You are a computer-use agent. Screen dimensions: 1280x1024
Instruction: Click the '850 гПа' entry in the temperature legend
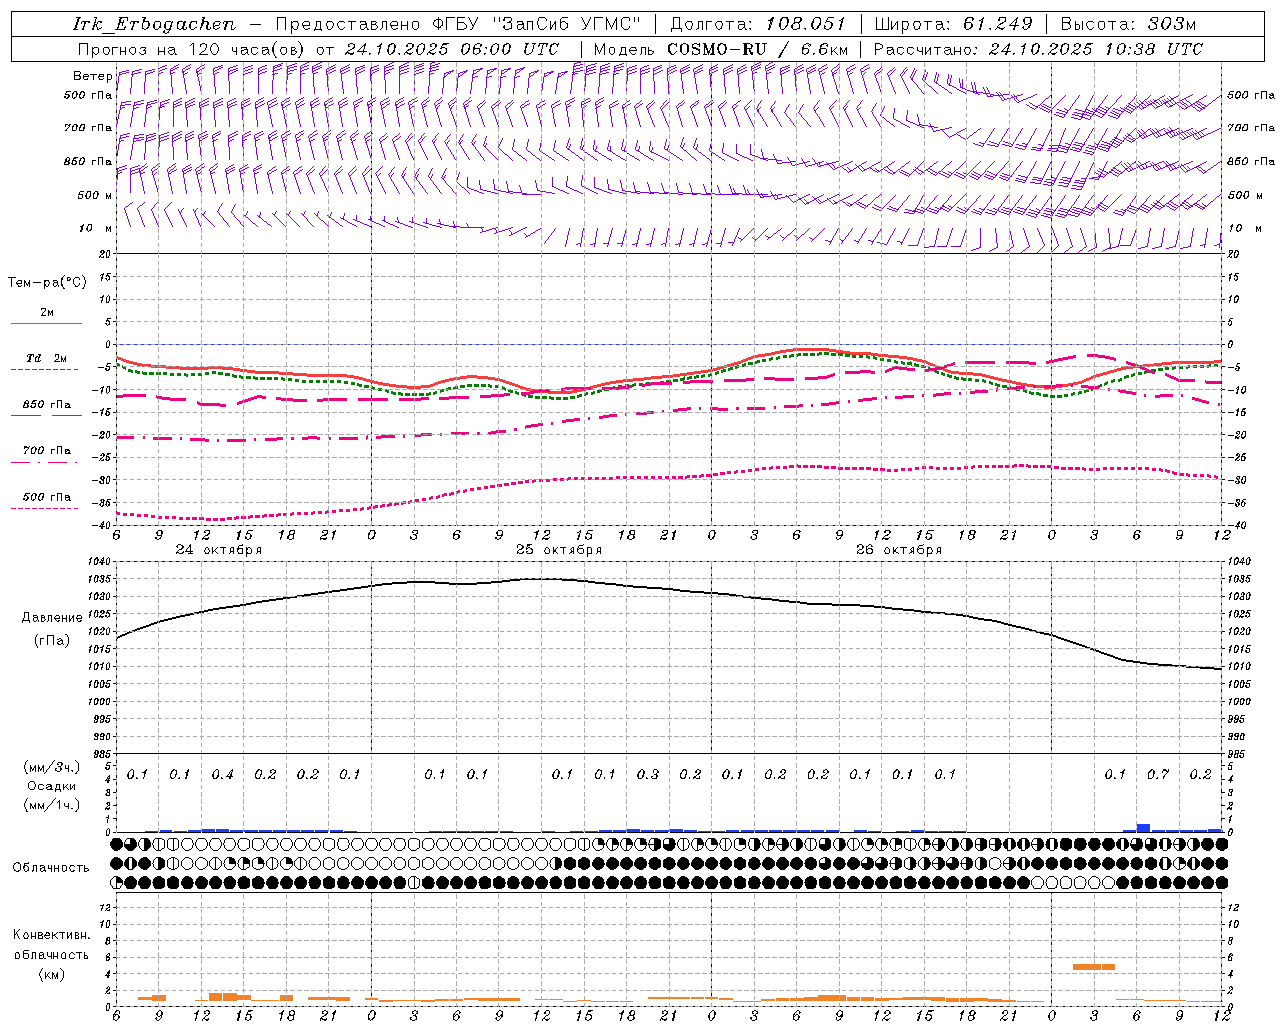tap(46, 405)
